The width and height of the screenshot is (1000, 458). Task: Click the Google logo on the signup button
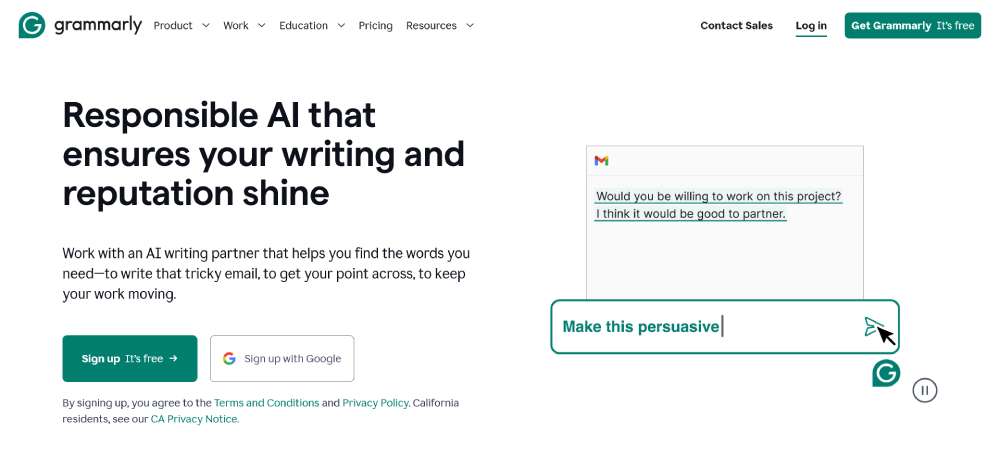point(229,358)
